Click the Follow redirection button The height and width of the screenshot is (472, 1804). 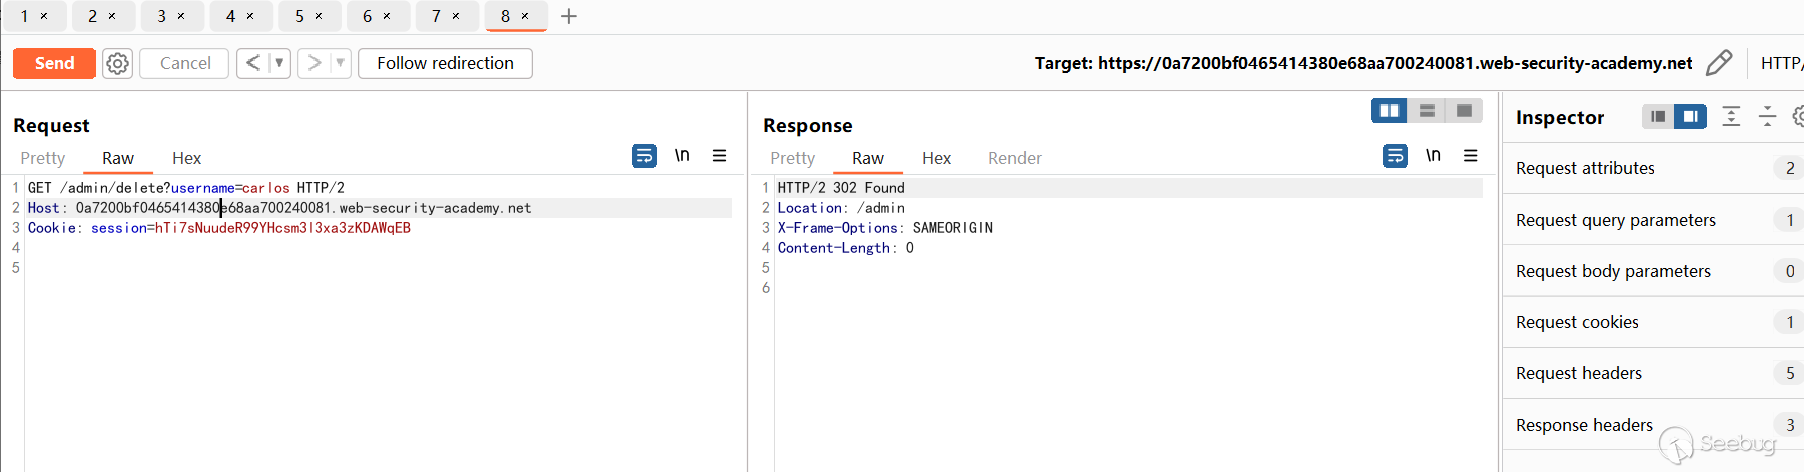[x=445, y=63]
